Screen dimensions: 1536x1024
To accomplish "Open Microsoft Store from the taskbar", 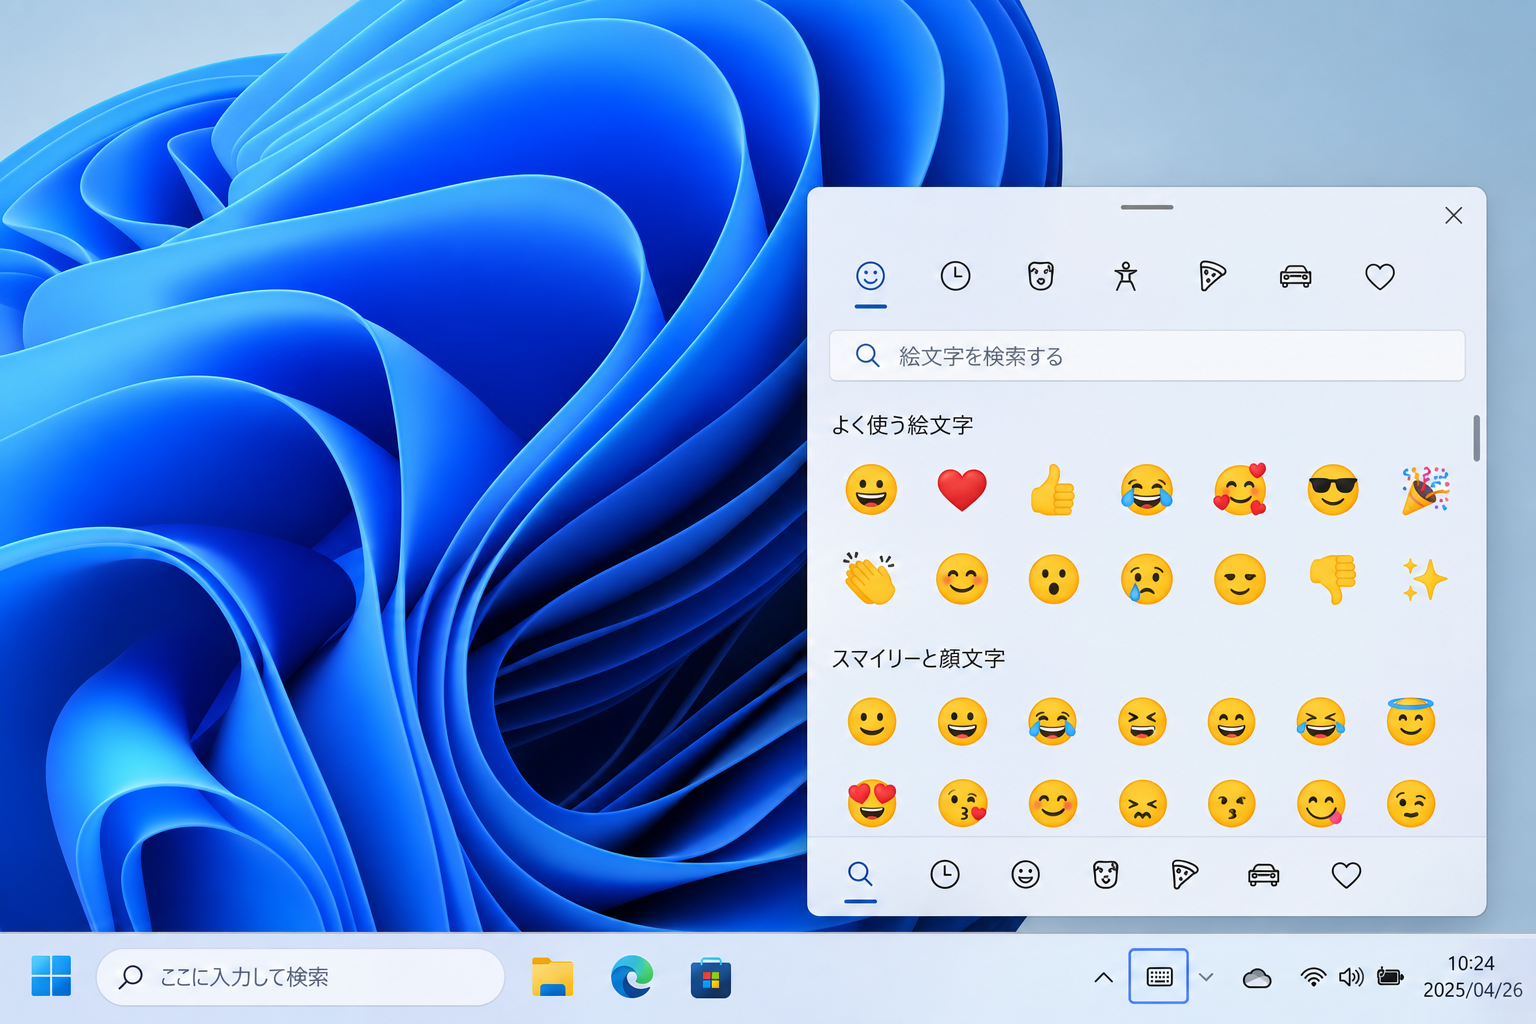I will pos(711,977).
